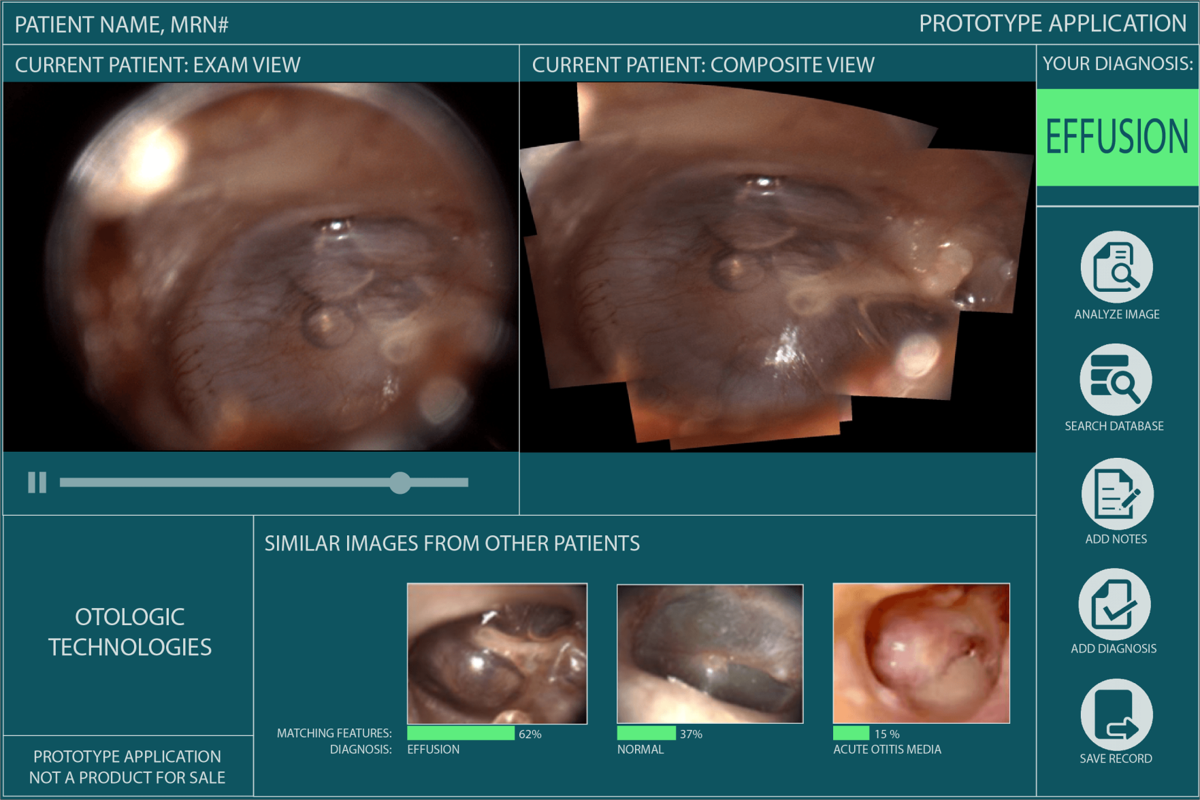Click the exam view ear image

[x=260, y=266]
